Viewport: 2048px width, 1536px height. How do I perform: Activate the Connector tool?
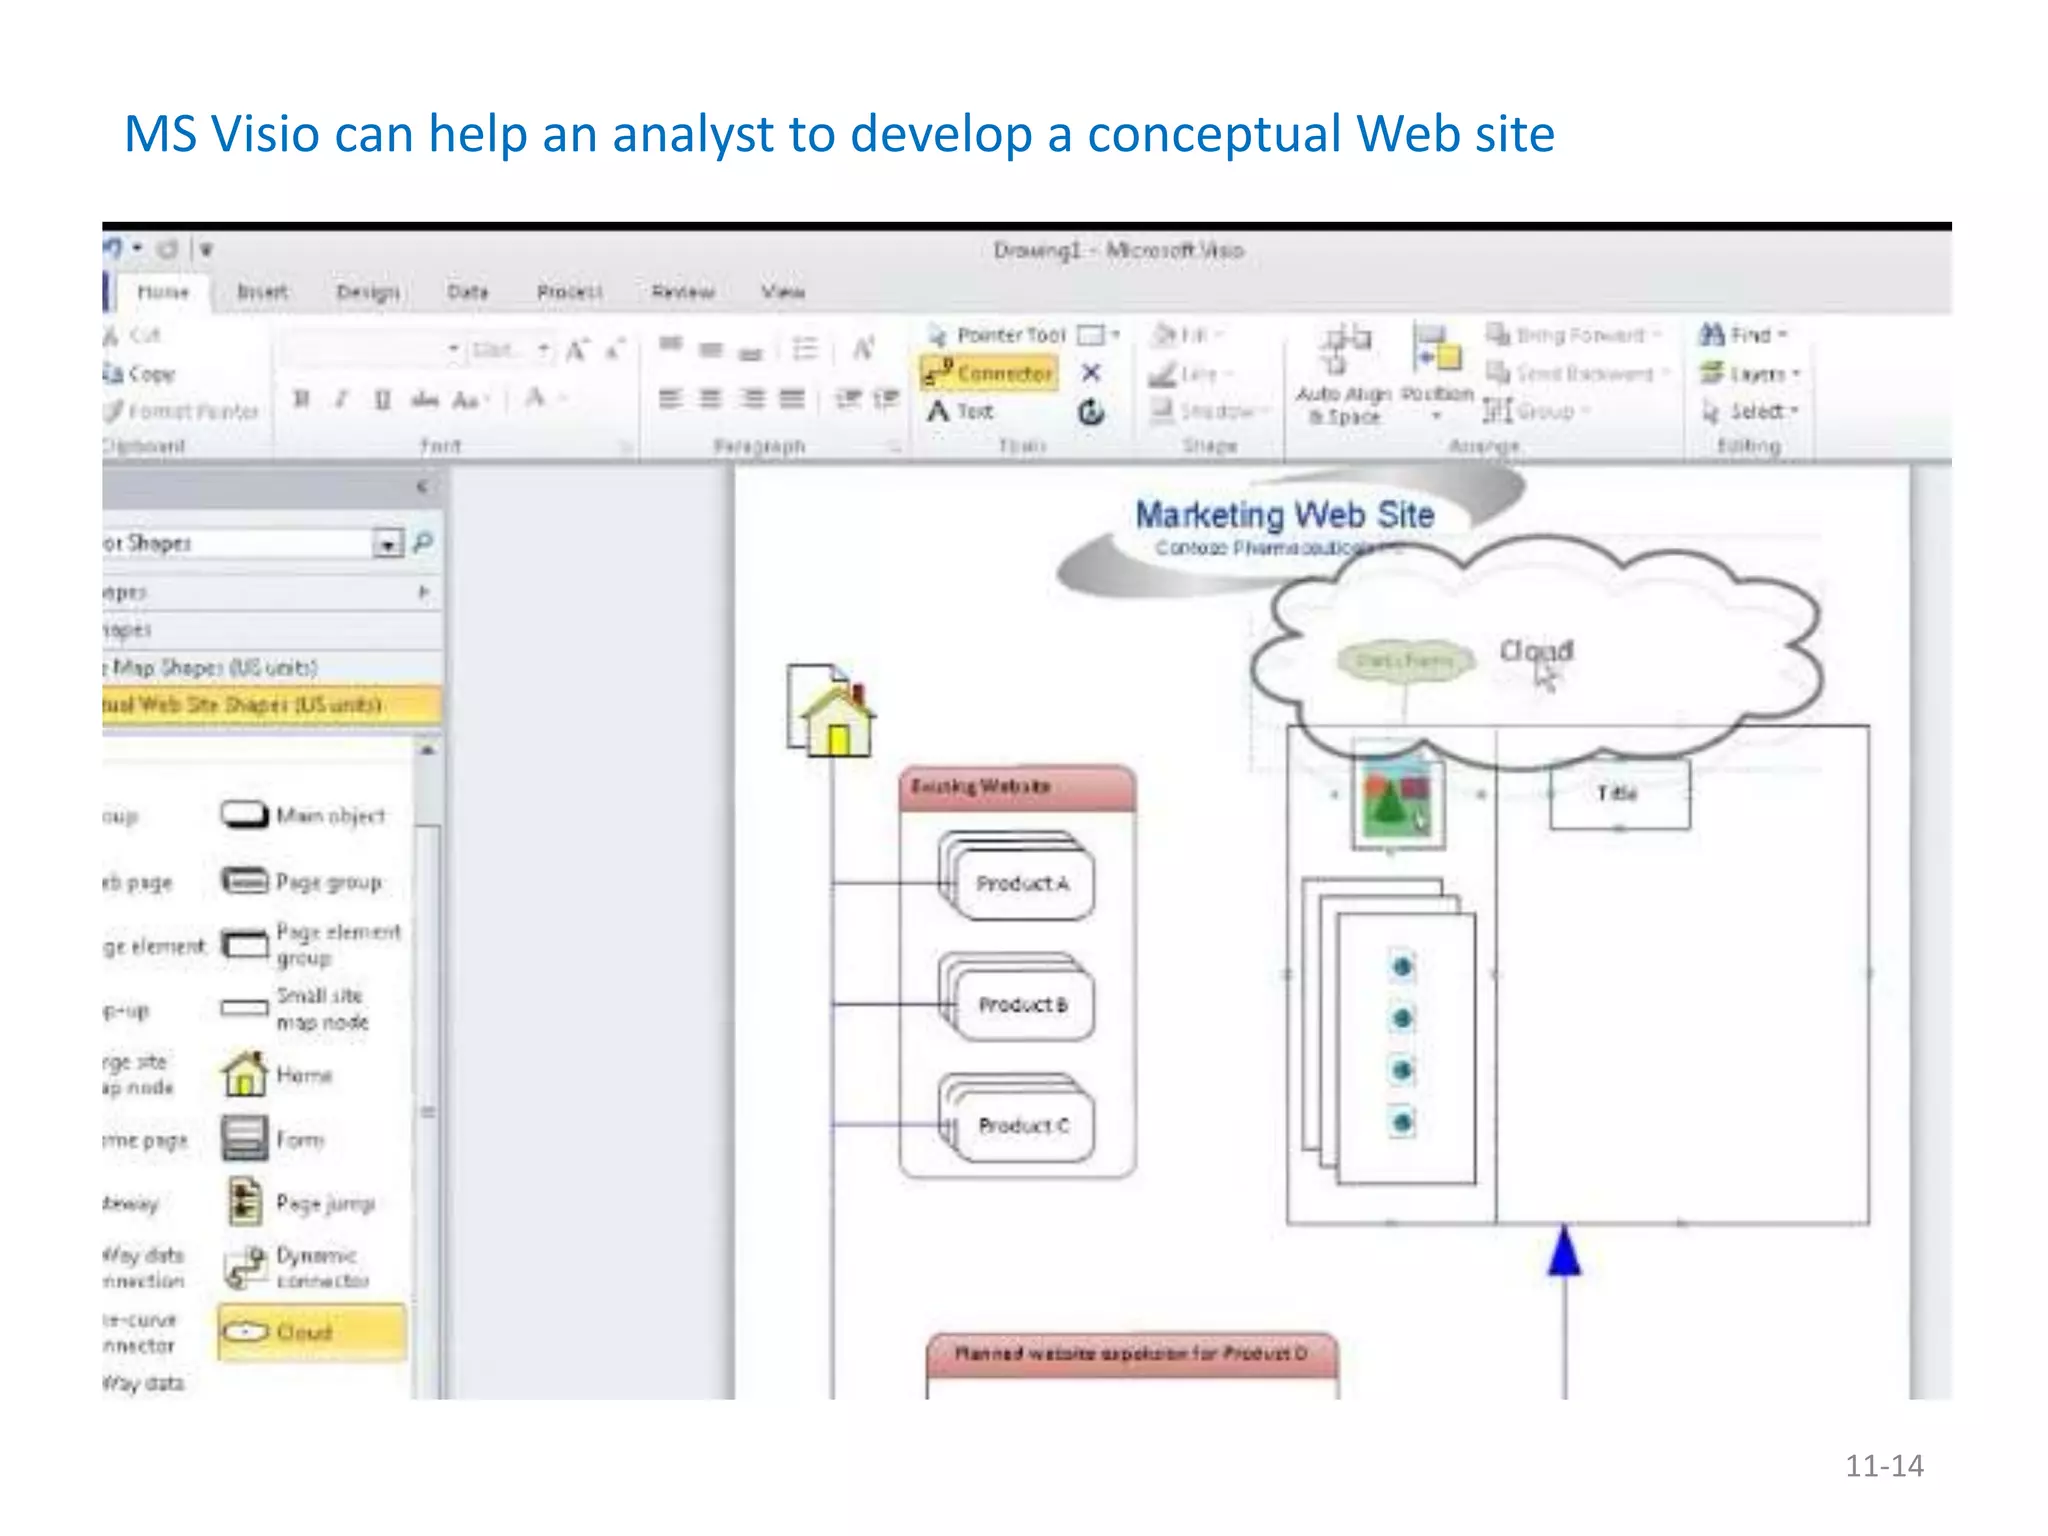pyautogui.click(x=989, y=373)
